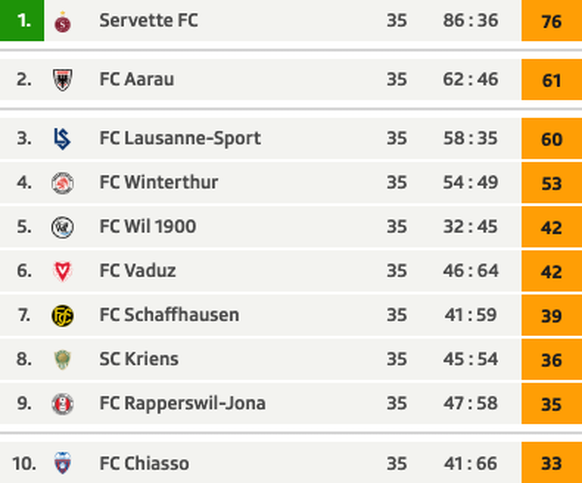Click the FC Aarau eagle crest
Screen dimensions: 582x483
pos(62,79)
